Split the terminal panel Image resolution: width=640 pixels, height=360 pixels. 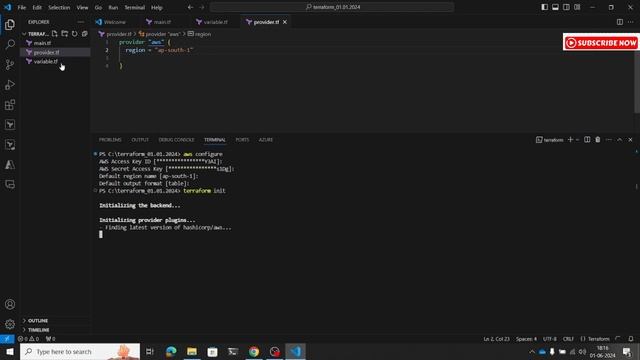[587, 140]
